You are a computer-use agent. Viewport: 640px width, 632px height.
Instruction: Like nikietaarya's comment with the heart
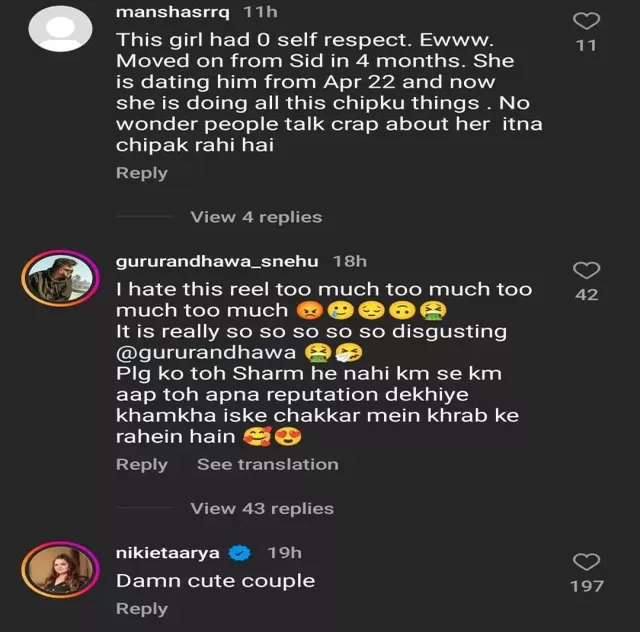click(587, 562)
